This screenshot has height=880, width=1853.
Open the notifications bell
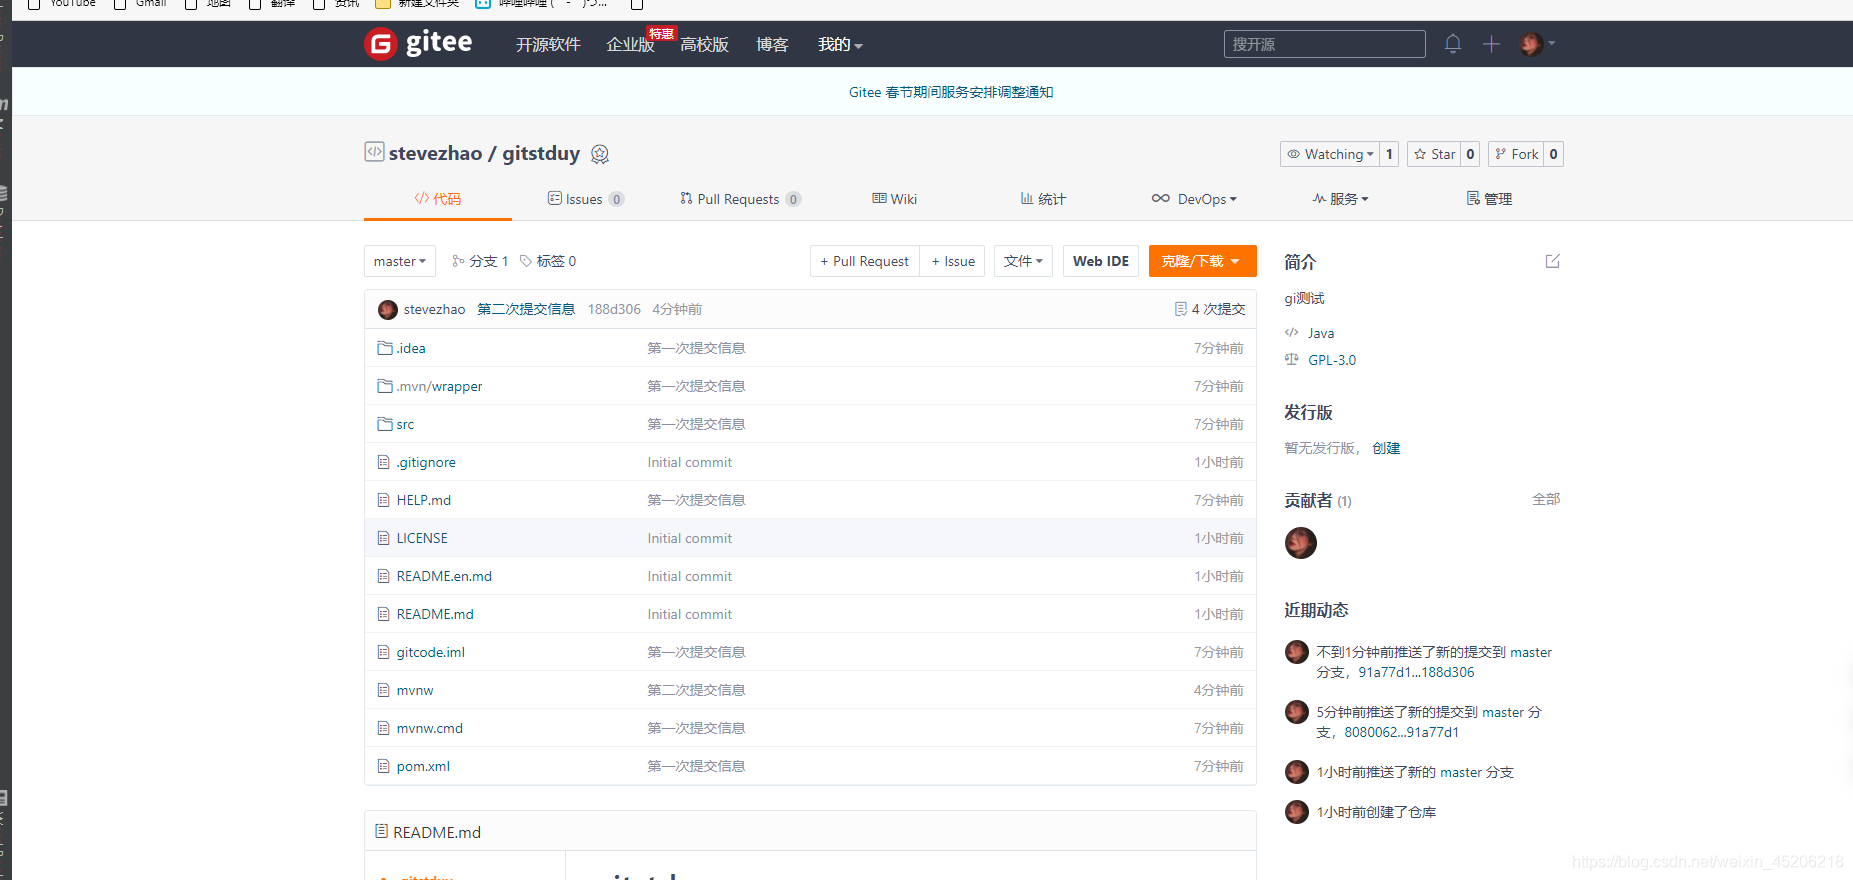[1453, 44]
